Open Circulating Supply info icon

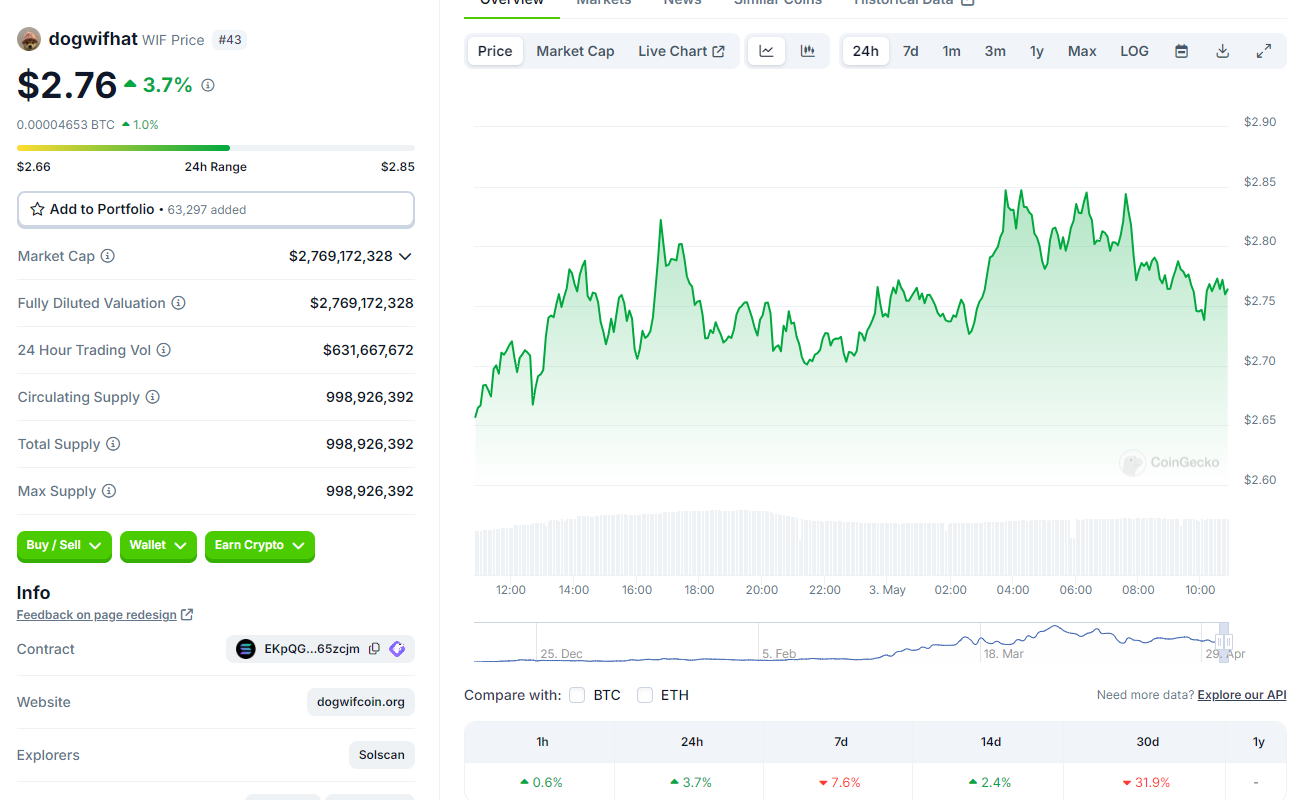(x=153, y=397)
